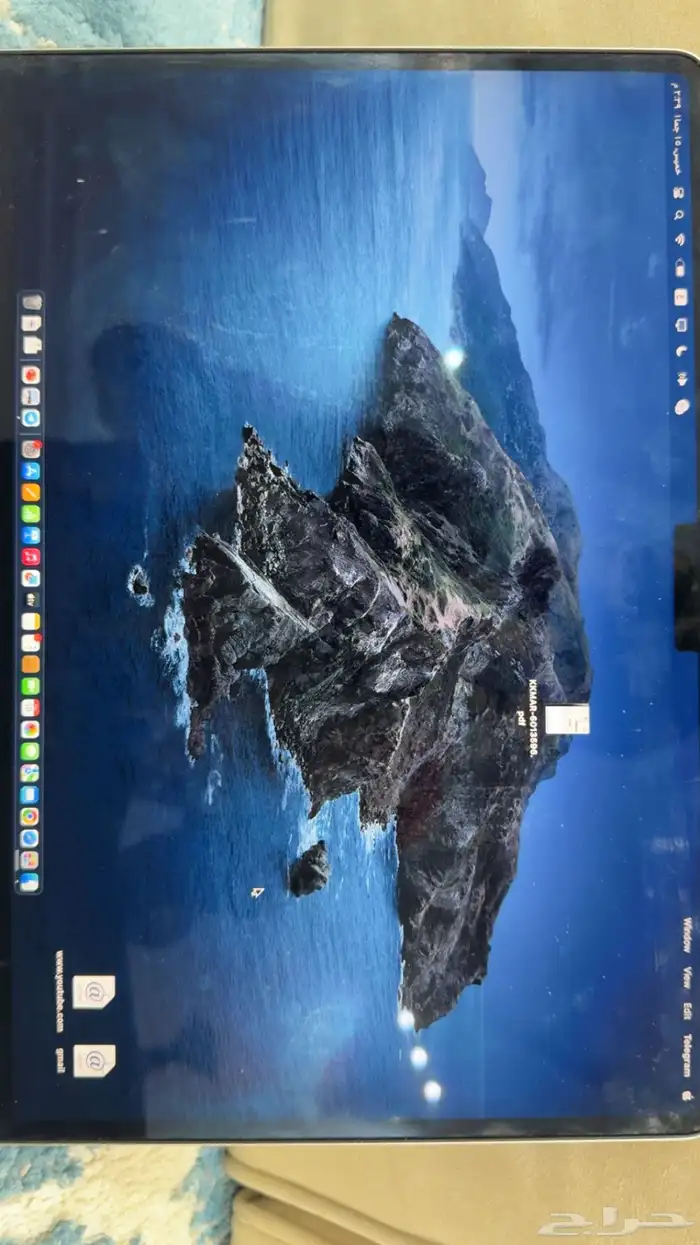Open Spotlight search magnifier in menu bar
This screenshot has height=1245, width=700.
[x=679, y=215]
